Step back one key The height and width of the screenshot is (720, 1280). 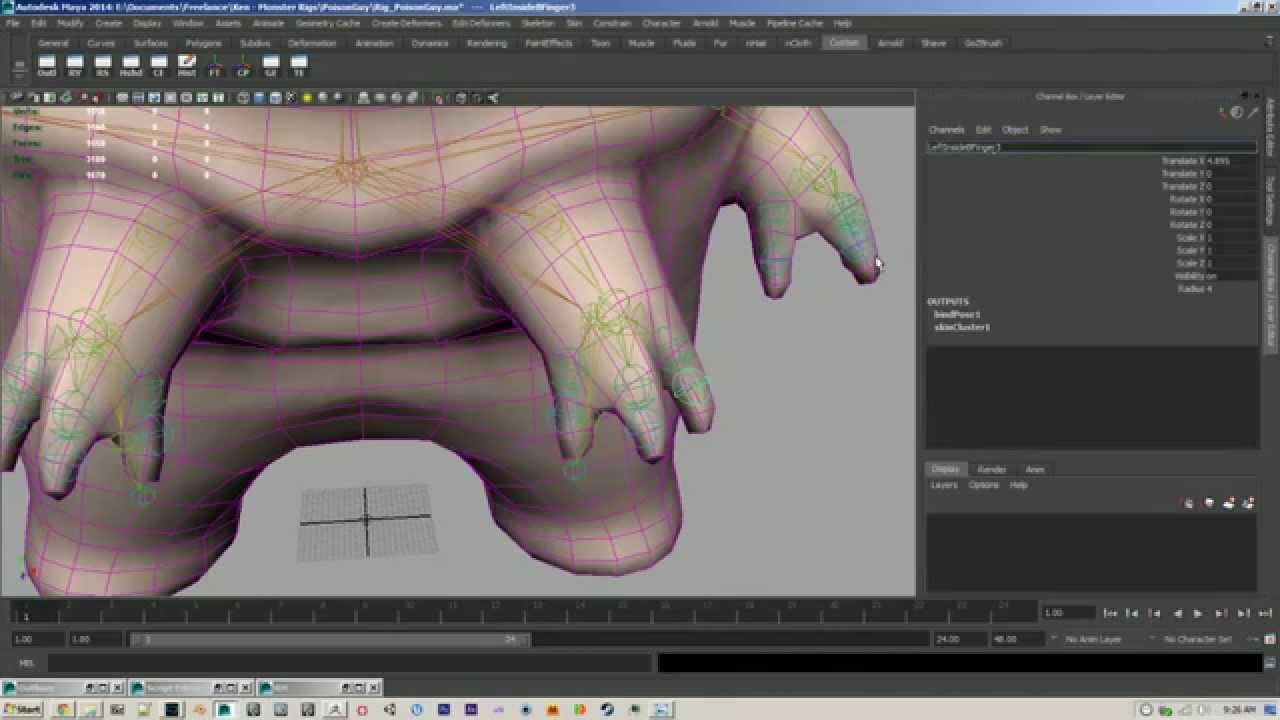point(1154,613)
